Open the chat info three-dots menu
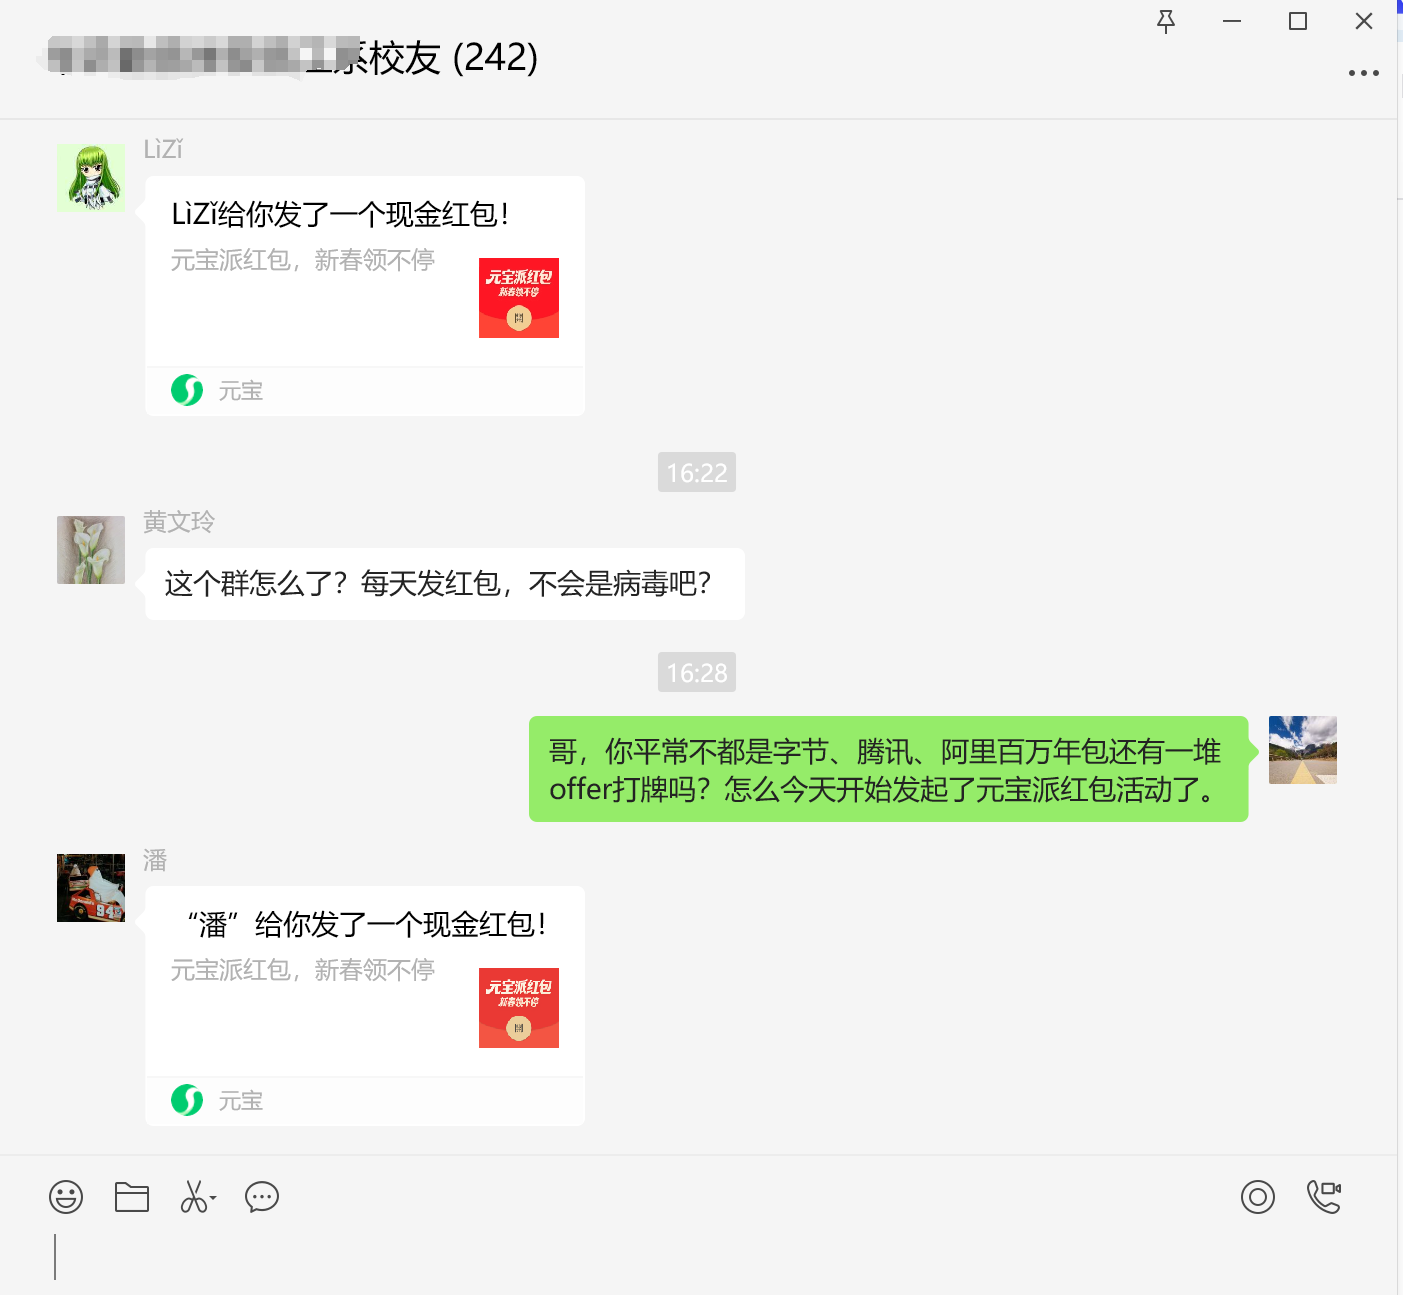Viewport: 1403px width, 1295px height. click(x=1364, y=73)
